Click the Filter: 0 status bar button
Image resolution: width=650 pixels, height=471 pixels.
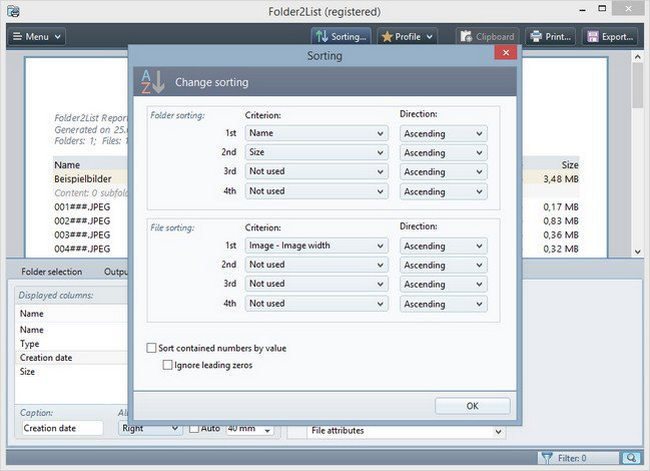[x=579, y=458]
